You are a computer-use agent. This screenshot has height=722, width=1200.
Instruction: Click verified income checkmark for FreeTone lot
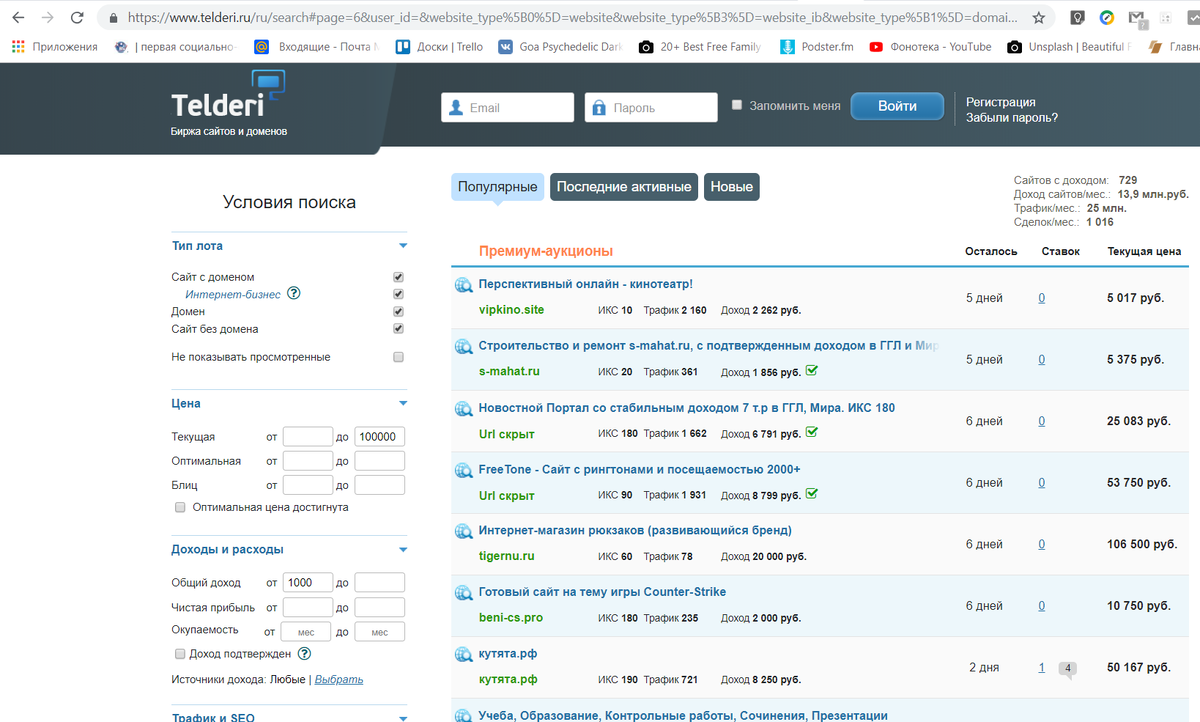pyautogui.click(x=812, y=494)
